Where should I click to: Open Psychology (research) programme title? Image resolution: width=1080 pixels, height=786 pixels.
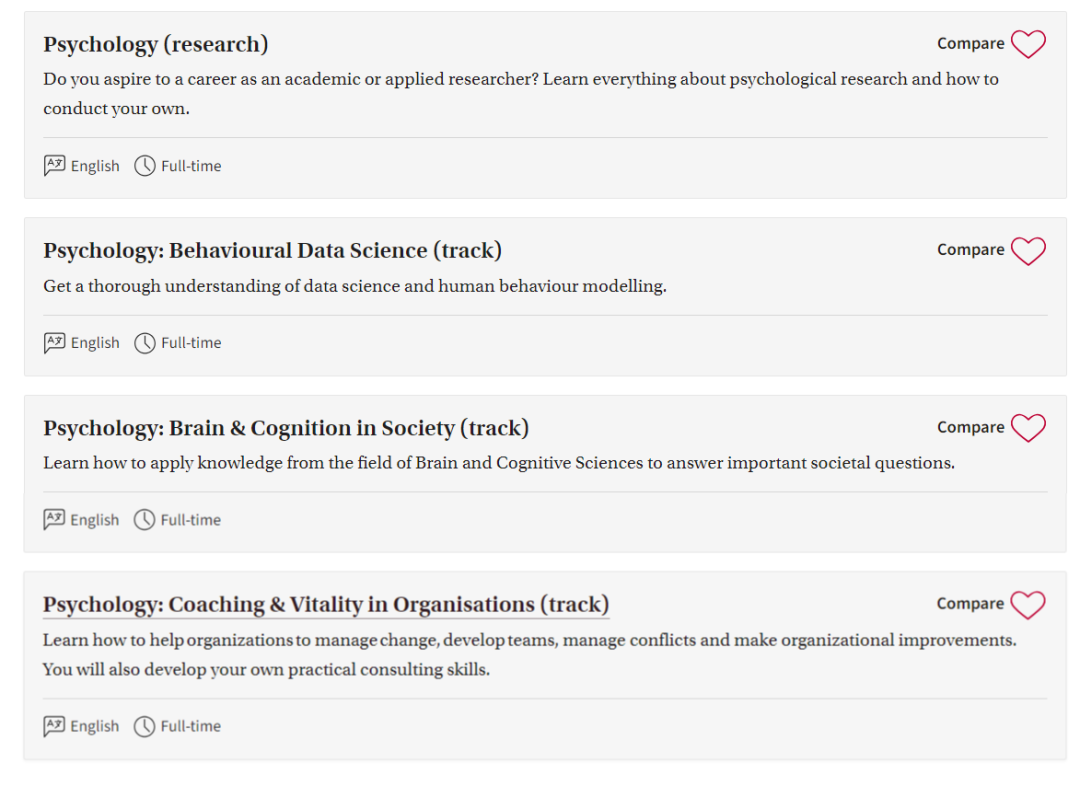156,44
